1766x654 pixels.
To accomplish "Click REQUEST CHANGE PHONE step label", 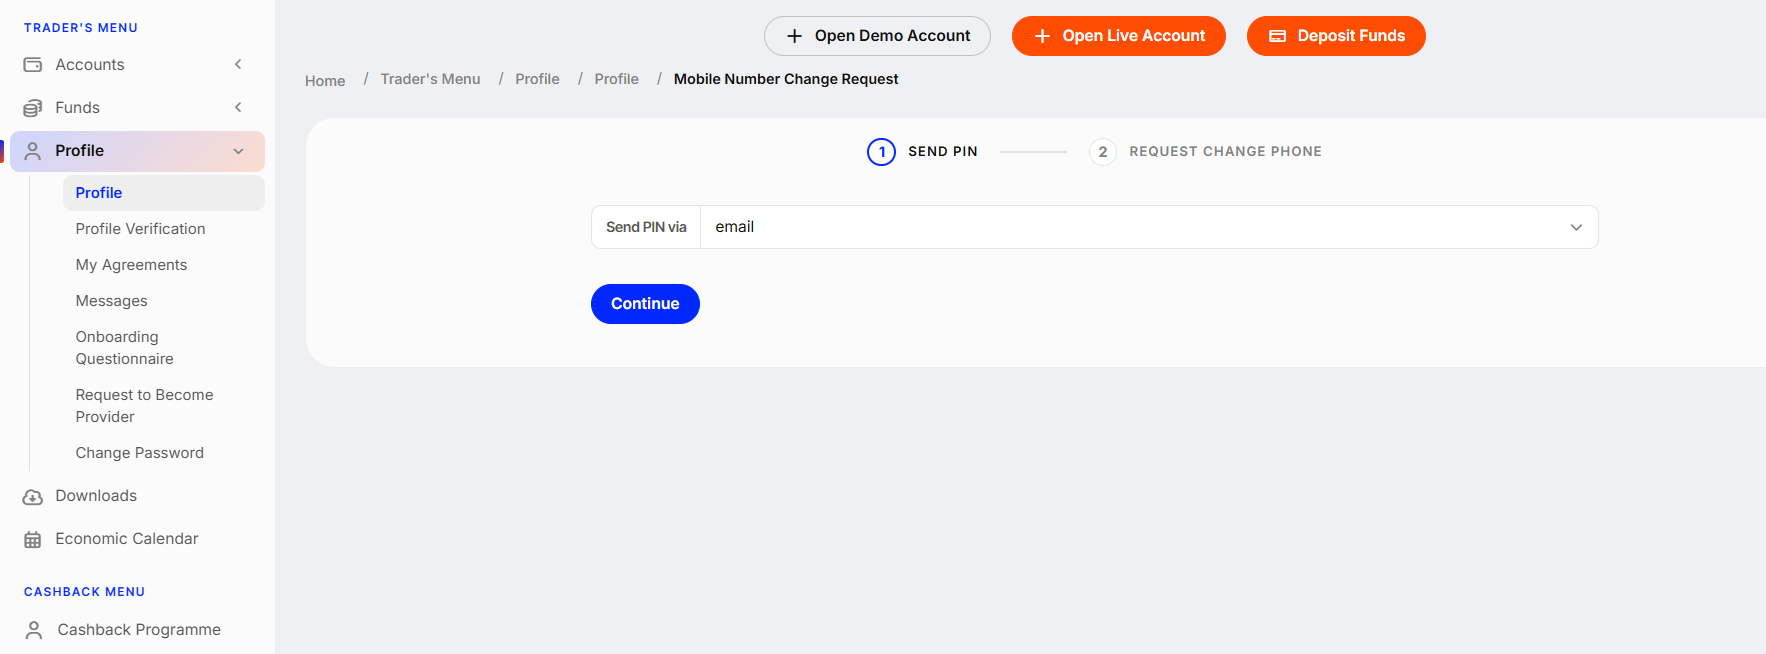I will click(x=1225, y=152).
